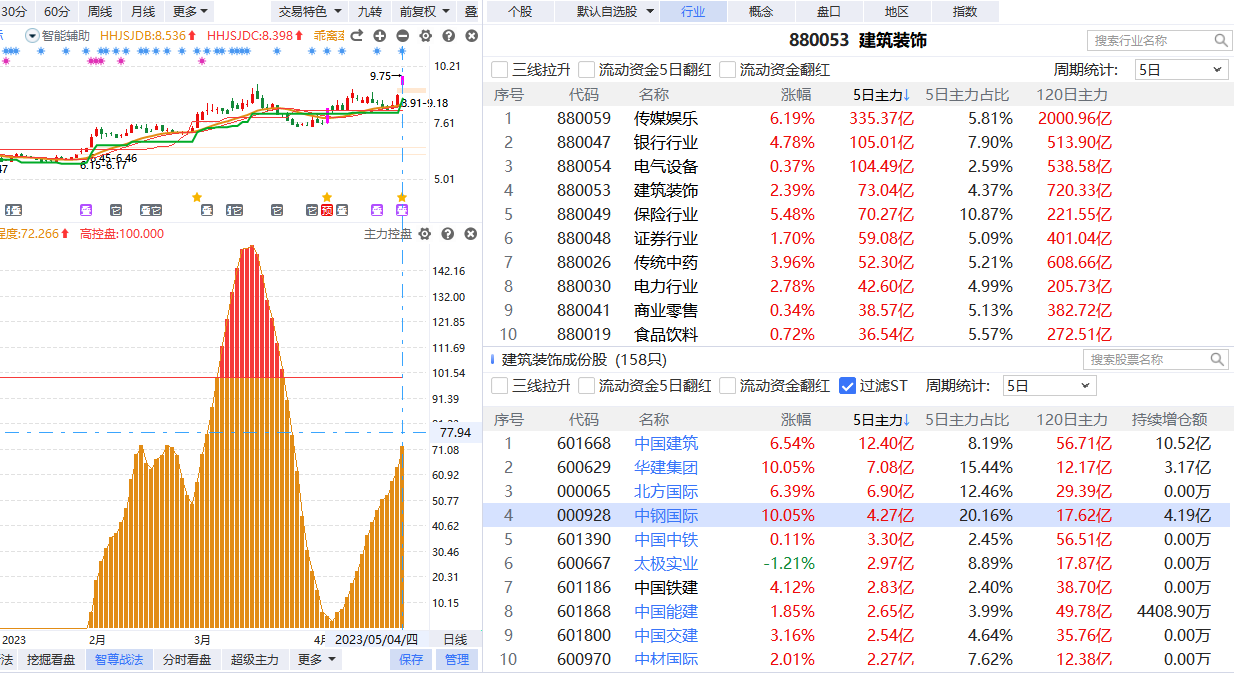Expand the 默认自选股 dropdown arrow
Viewport: 1234px width, 673px height.
coord(650,12)
